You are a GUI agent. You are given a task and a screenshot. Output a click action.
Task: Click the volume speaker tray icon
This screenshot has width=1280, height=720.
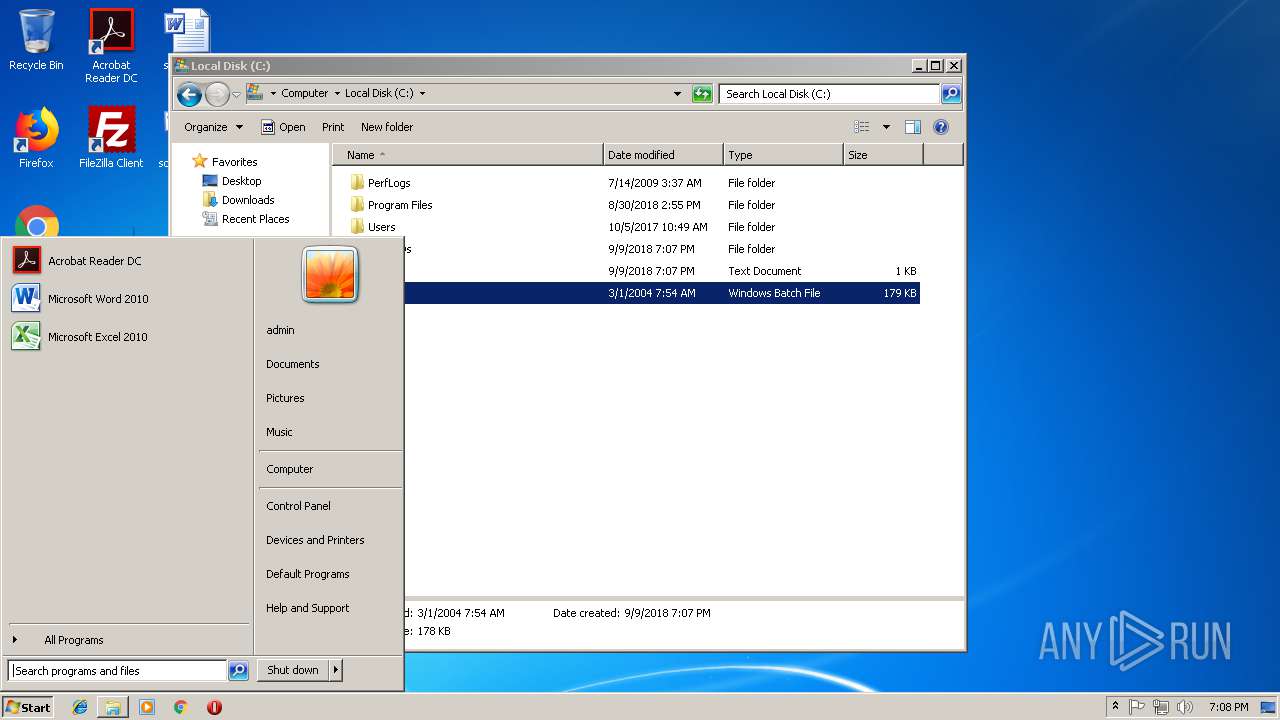1184,707
